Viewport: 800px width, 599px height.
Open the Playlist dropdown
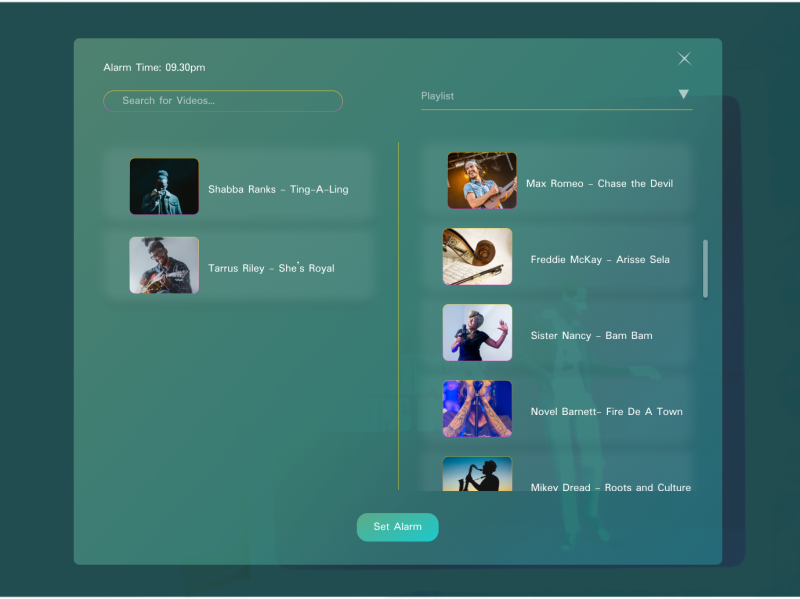[x=555, y=96]
